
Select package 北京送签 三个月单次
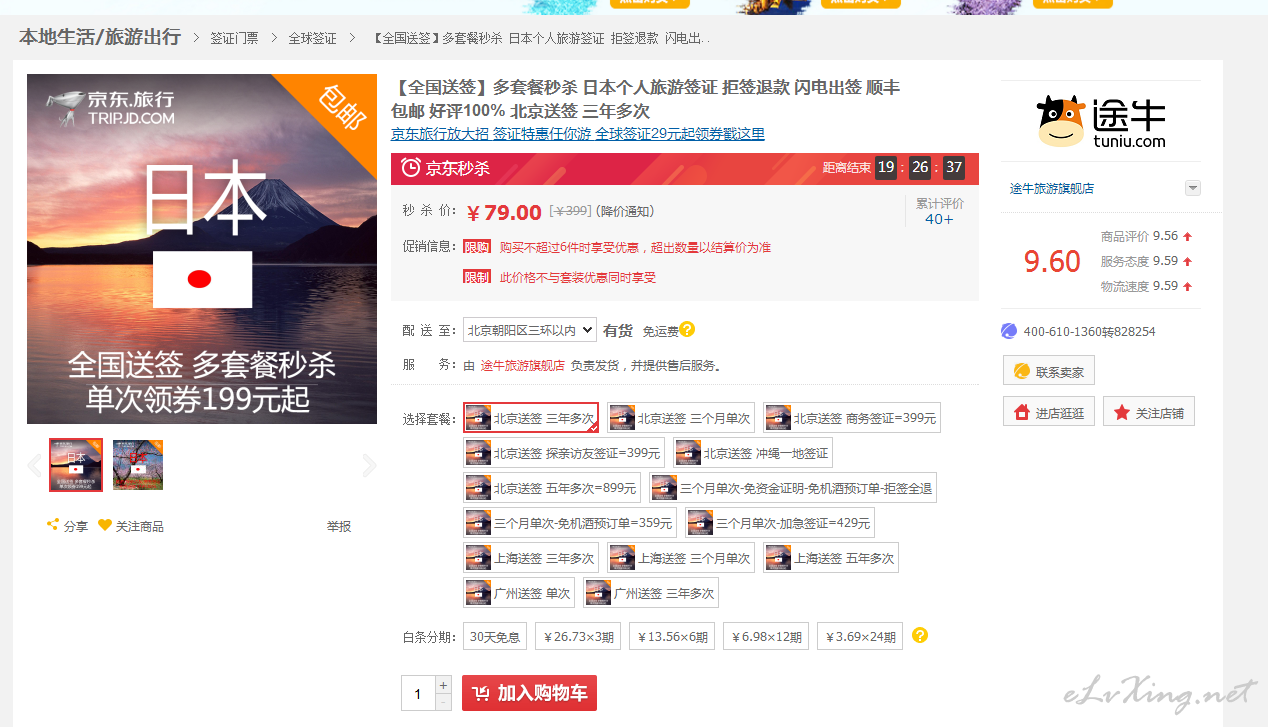[681, 418]
